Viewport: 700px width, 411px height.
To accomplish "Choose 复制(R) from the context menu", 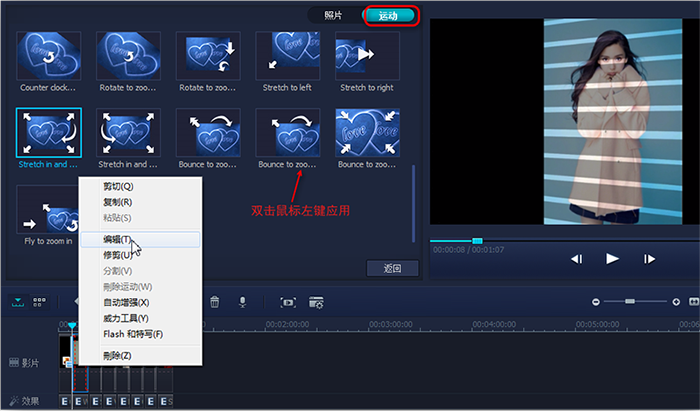I will pyautogui.click(x=140, y=202).
